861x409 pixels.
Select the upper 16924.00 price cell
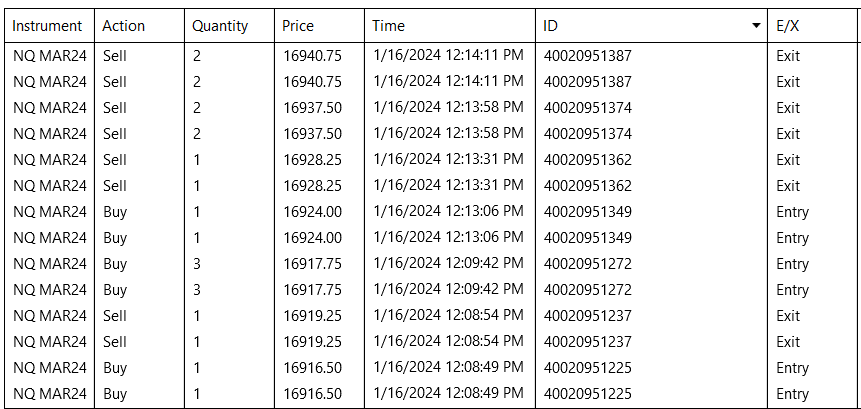(x=313, y=212)
